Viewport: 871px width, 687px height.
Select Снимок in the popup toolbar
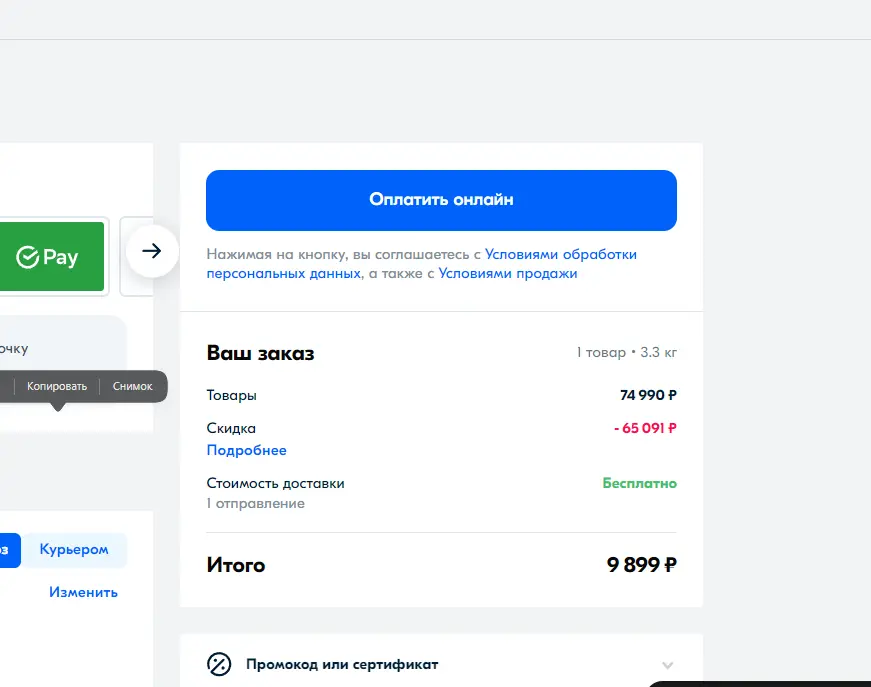[x=132, y=387]
